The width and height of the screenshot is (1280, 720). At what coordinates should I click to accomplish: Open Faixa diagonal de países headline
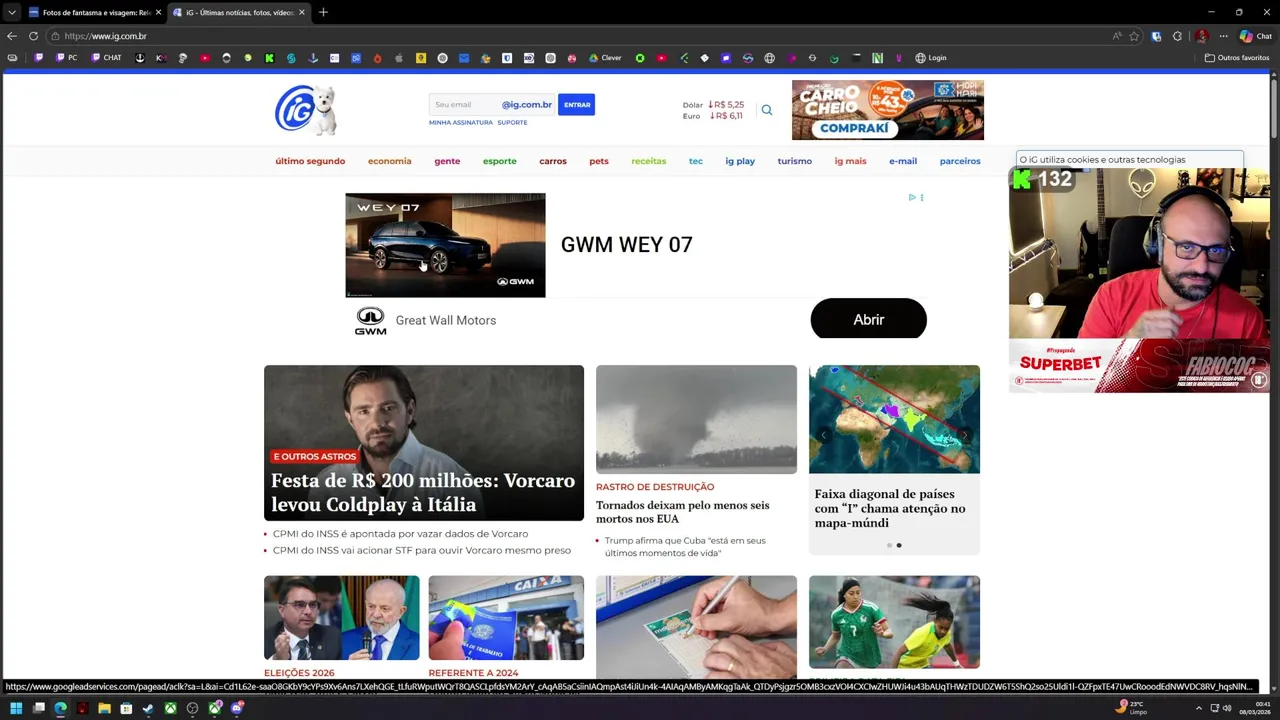890,508
